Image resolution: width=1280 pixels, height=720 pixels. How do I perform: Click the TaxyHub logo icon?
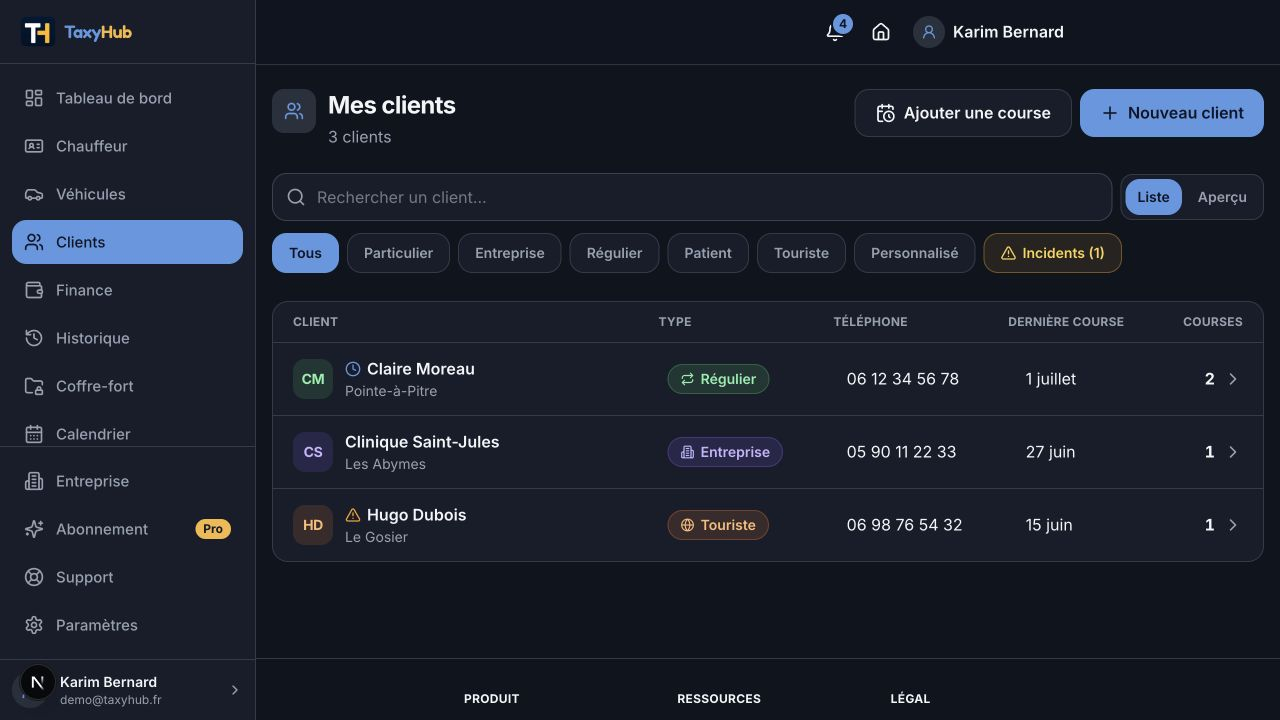click(x=37, y=32)
